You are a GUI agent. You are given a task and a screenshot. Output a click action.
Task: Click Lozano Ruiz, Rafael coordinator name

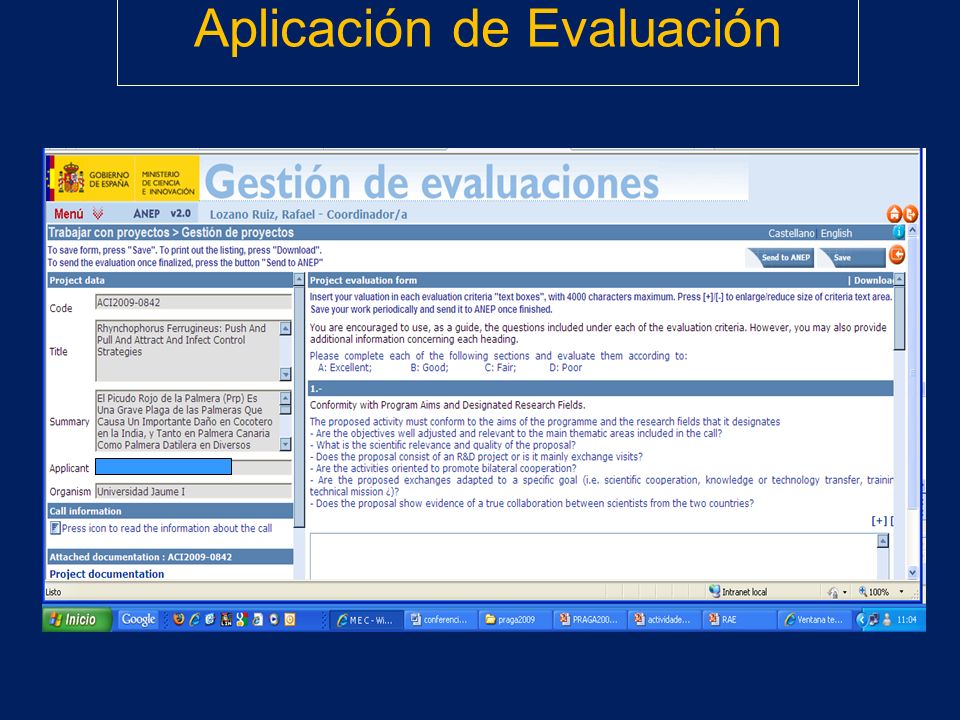coord(308,214)
